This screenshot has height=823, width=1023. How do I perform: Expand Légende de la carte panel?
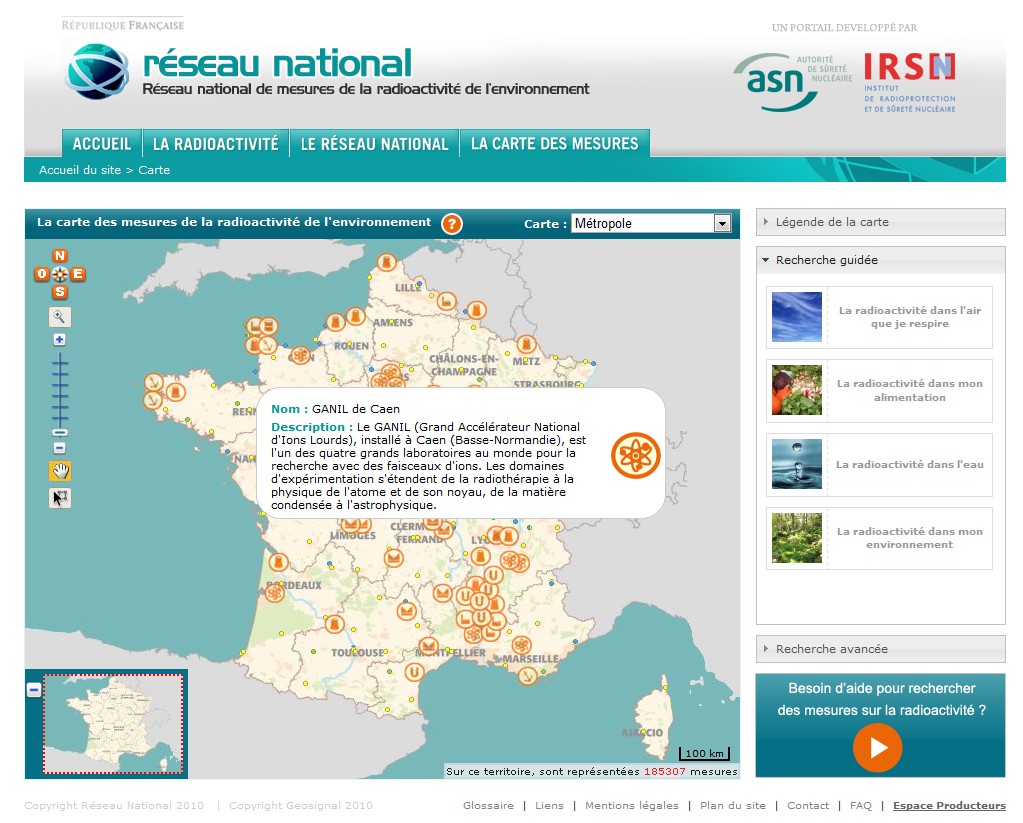tap(880, 222)
